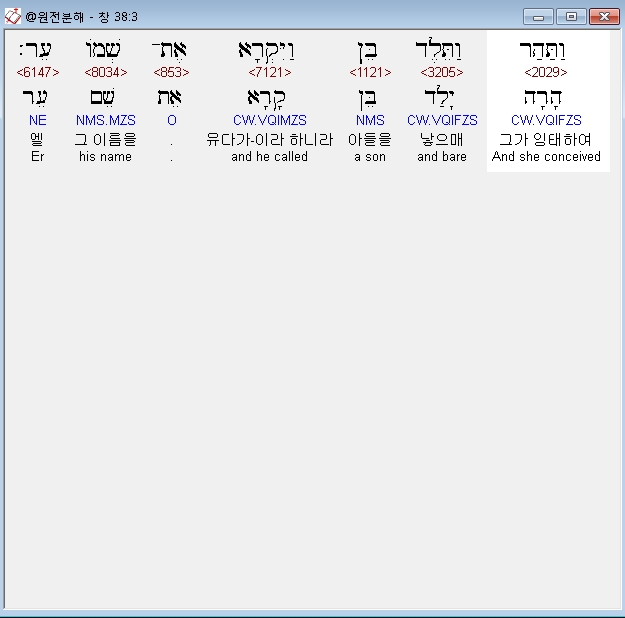Select Korean gloss '그 이름을'
This screenshot has height=618, width=625.
[105, 139]
